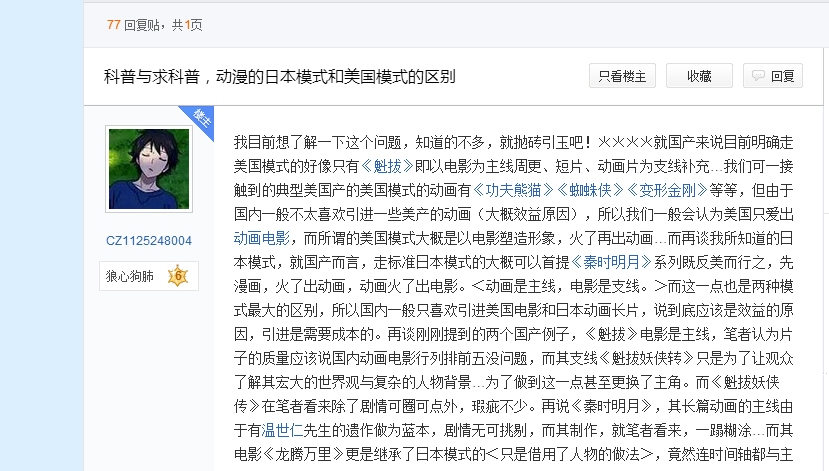This screenshot has width=829, height=471.
Task: Click the 回复 button with speech bubble
Action: coord(773,76)
